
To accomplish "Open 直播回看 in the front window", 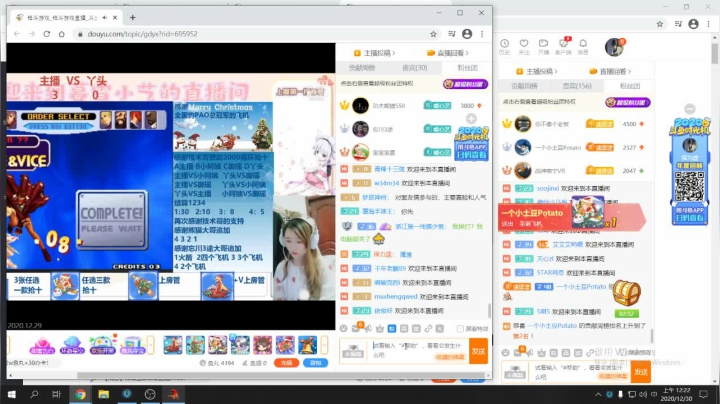I will (x=448, y=53).
